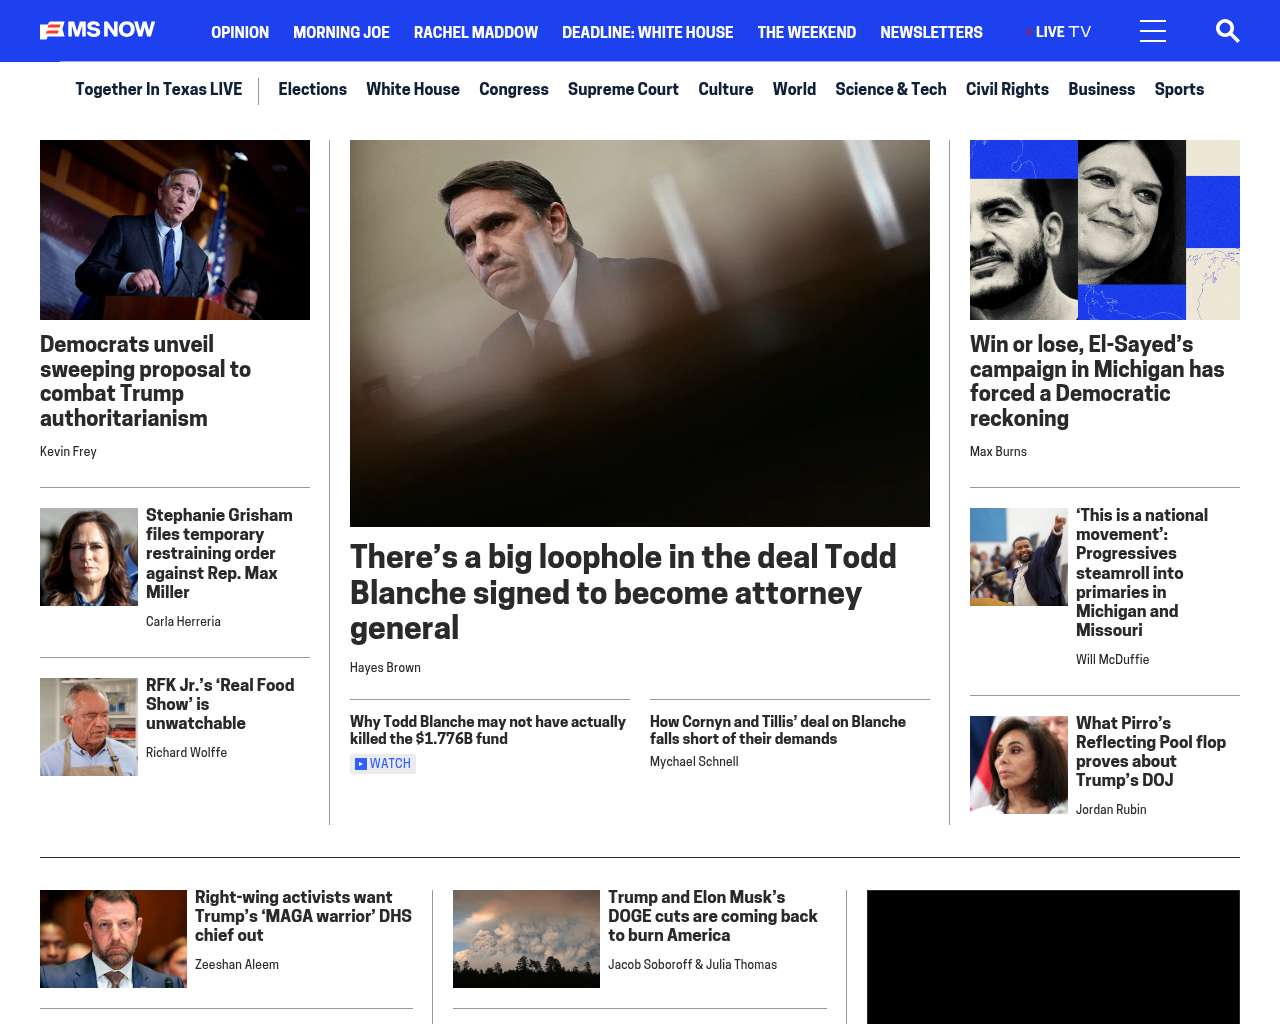
Task: Open search with the magnifier icon
Action: click(1227, 31)
